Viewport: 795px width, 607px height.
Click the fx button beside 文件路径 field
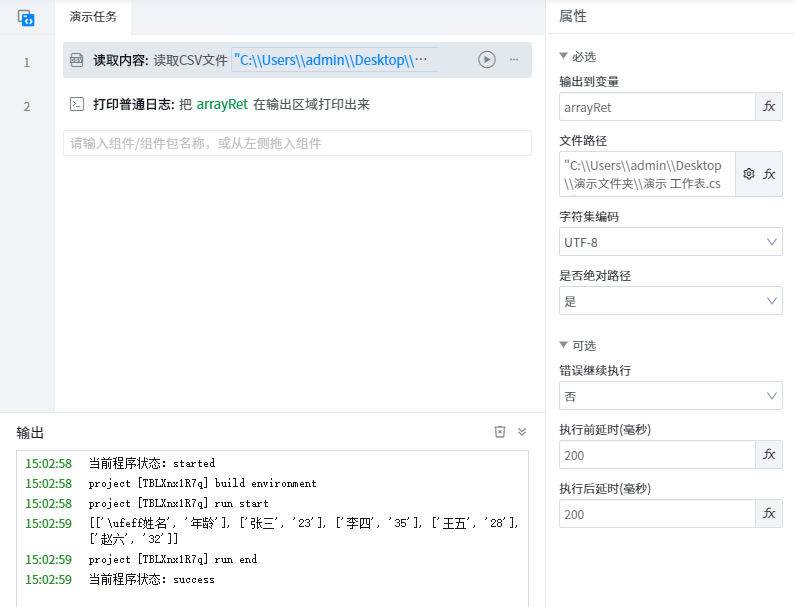(x=769, y=174)
